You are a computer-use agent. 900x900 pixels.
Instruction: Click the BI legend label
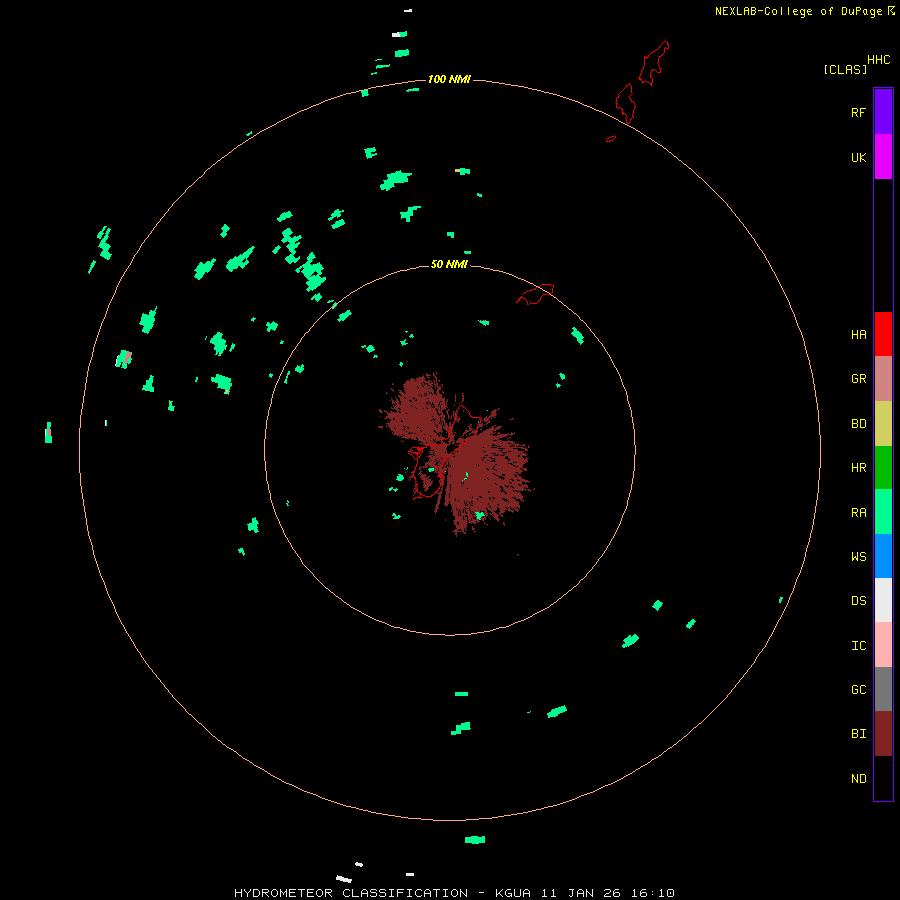coord(858,734)
